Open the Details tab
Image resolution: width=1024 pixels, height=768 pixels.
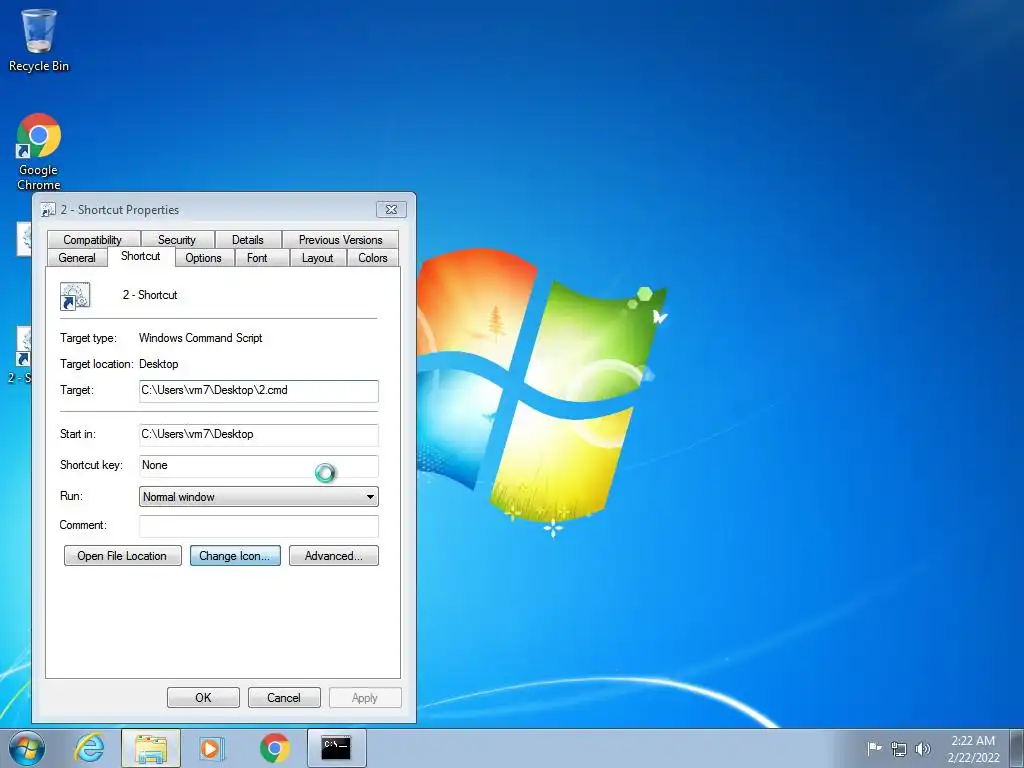click(248, 240)
